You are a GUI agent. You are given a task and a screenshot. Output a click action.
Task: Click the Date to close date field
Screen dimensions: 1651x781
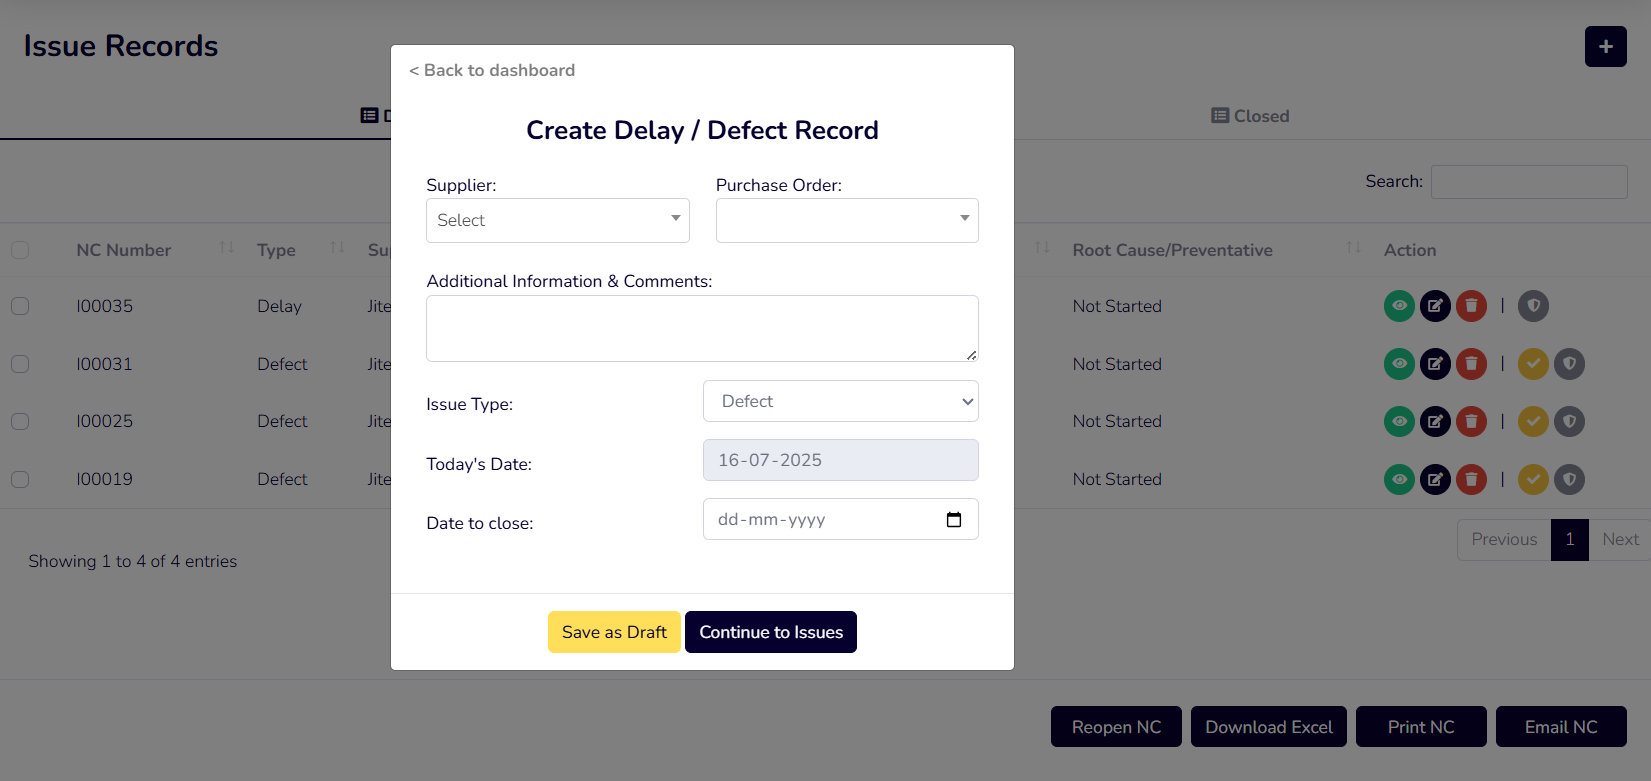click(x=841, y=519)
